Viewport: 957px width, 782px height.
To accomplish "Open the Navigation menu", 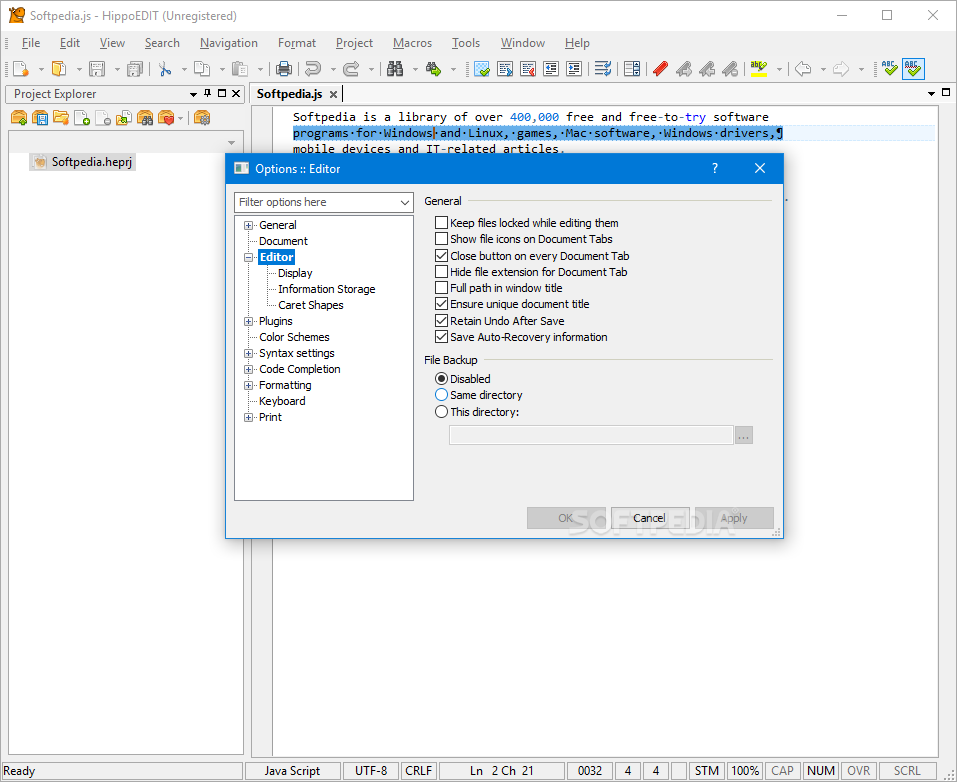I will tap(229, 43).
